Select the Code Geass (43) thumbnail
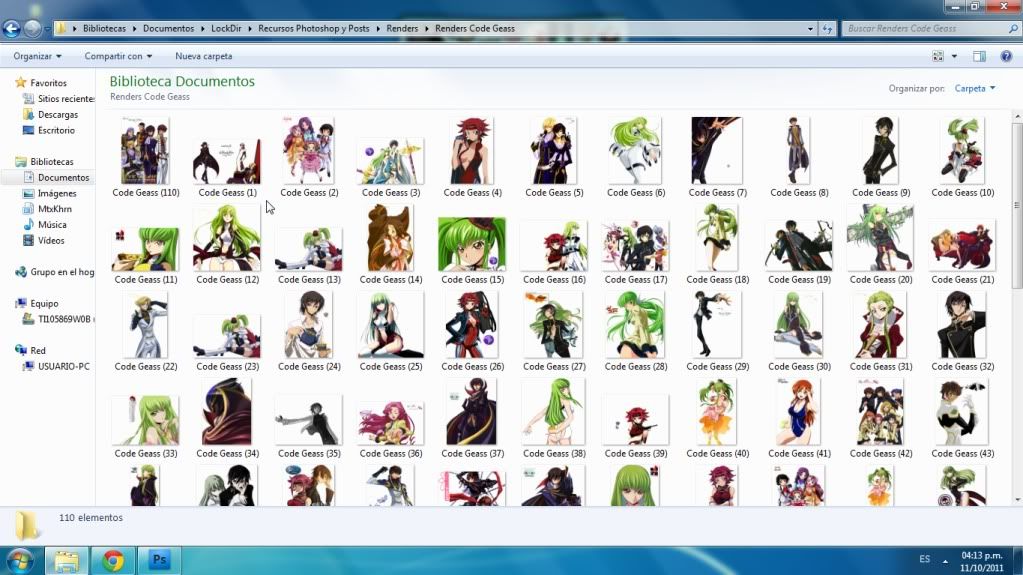 click(x=962, y=412)
